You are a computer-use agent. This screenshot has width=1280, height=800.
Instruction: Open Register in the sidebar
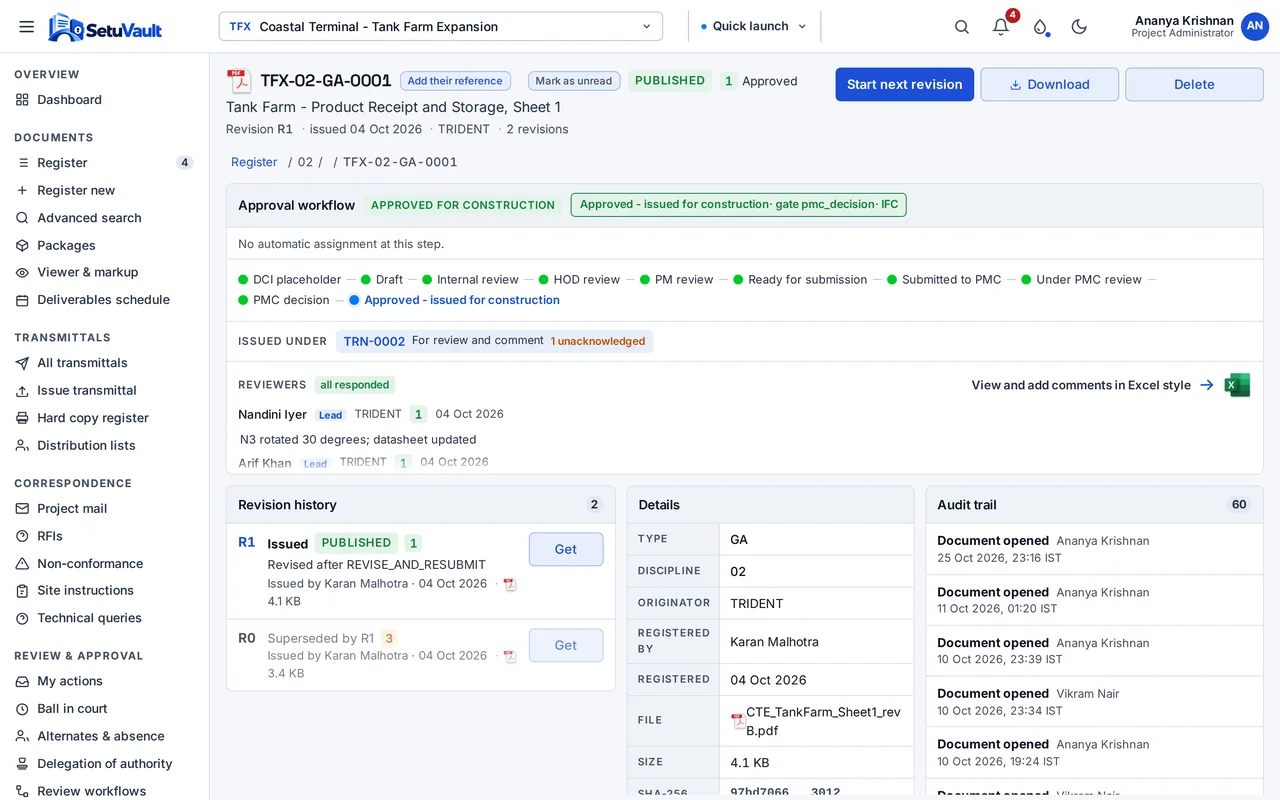[x=104, y=163]
